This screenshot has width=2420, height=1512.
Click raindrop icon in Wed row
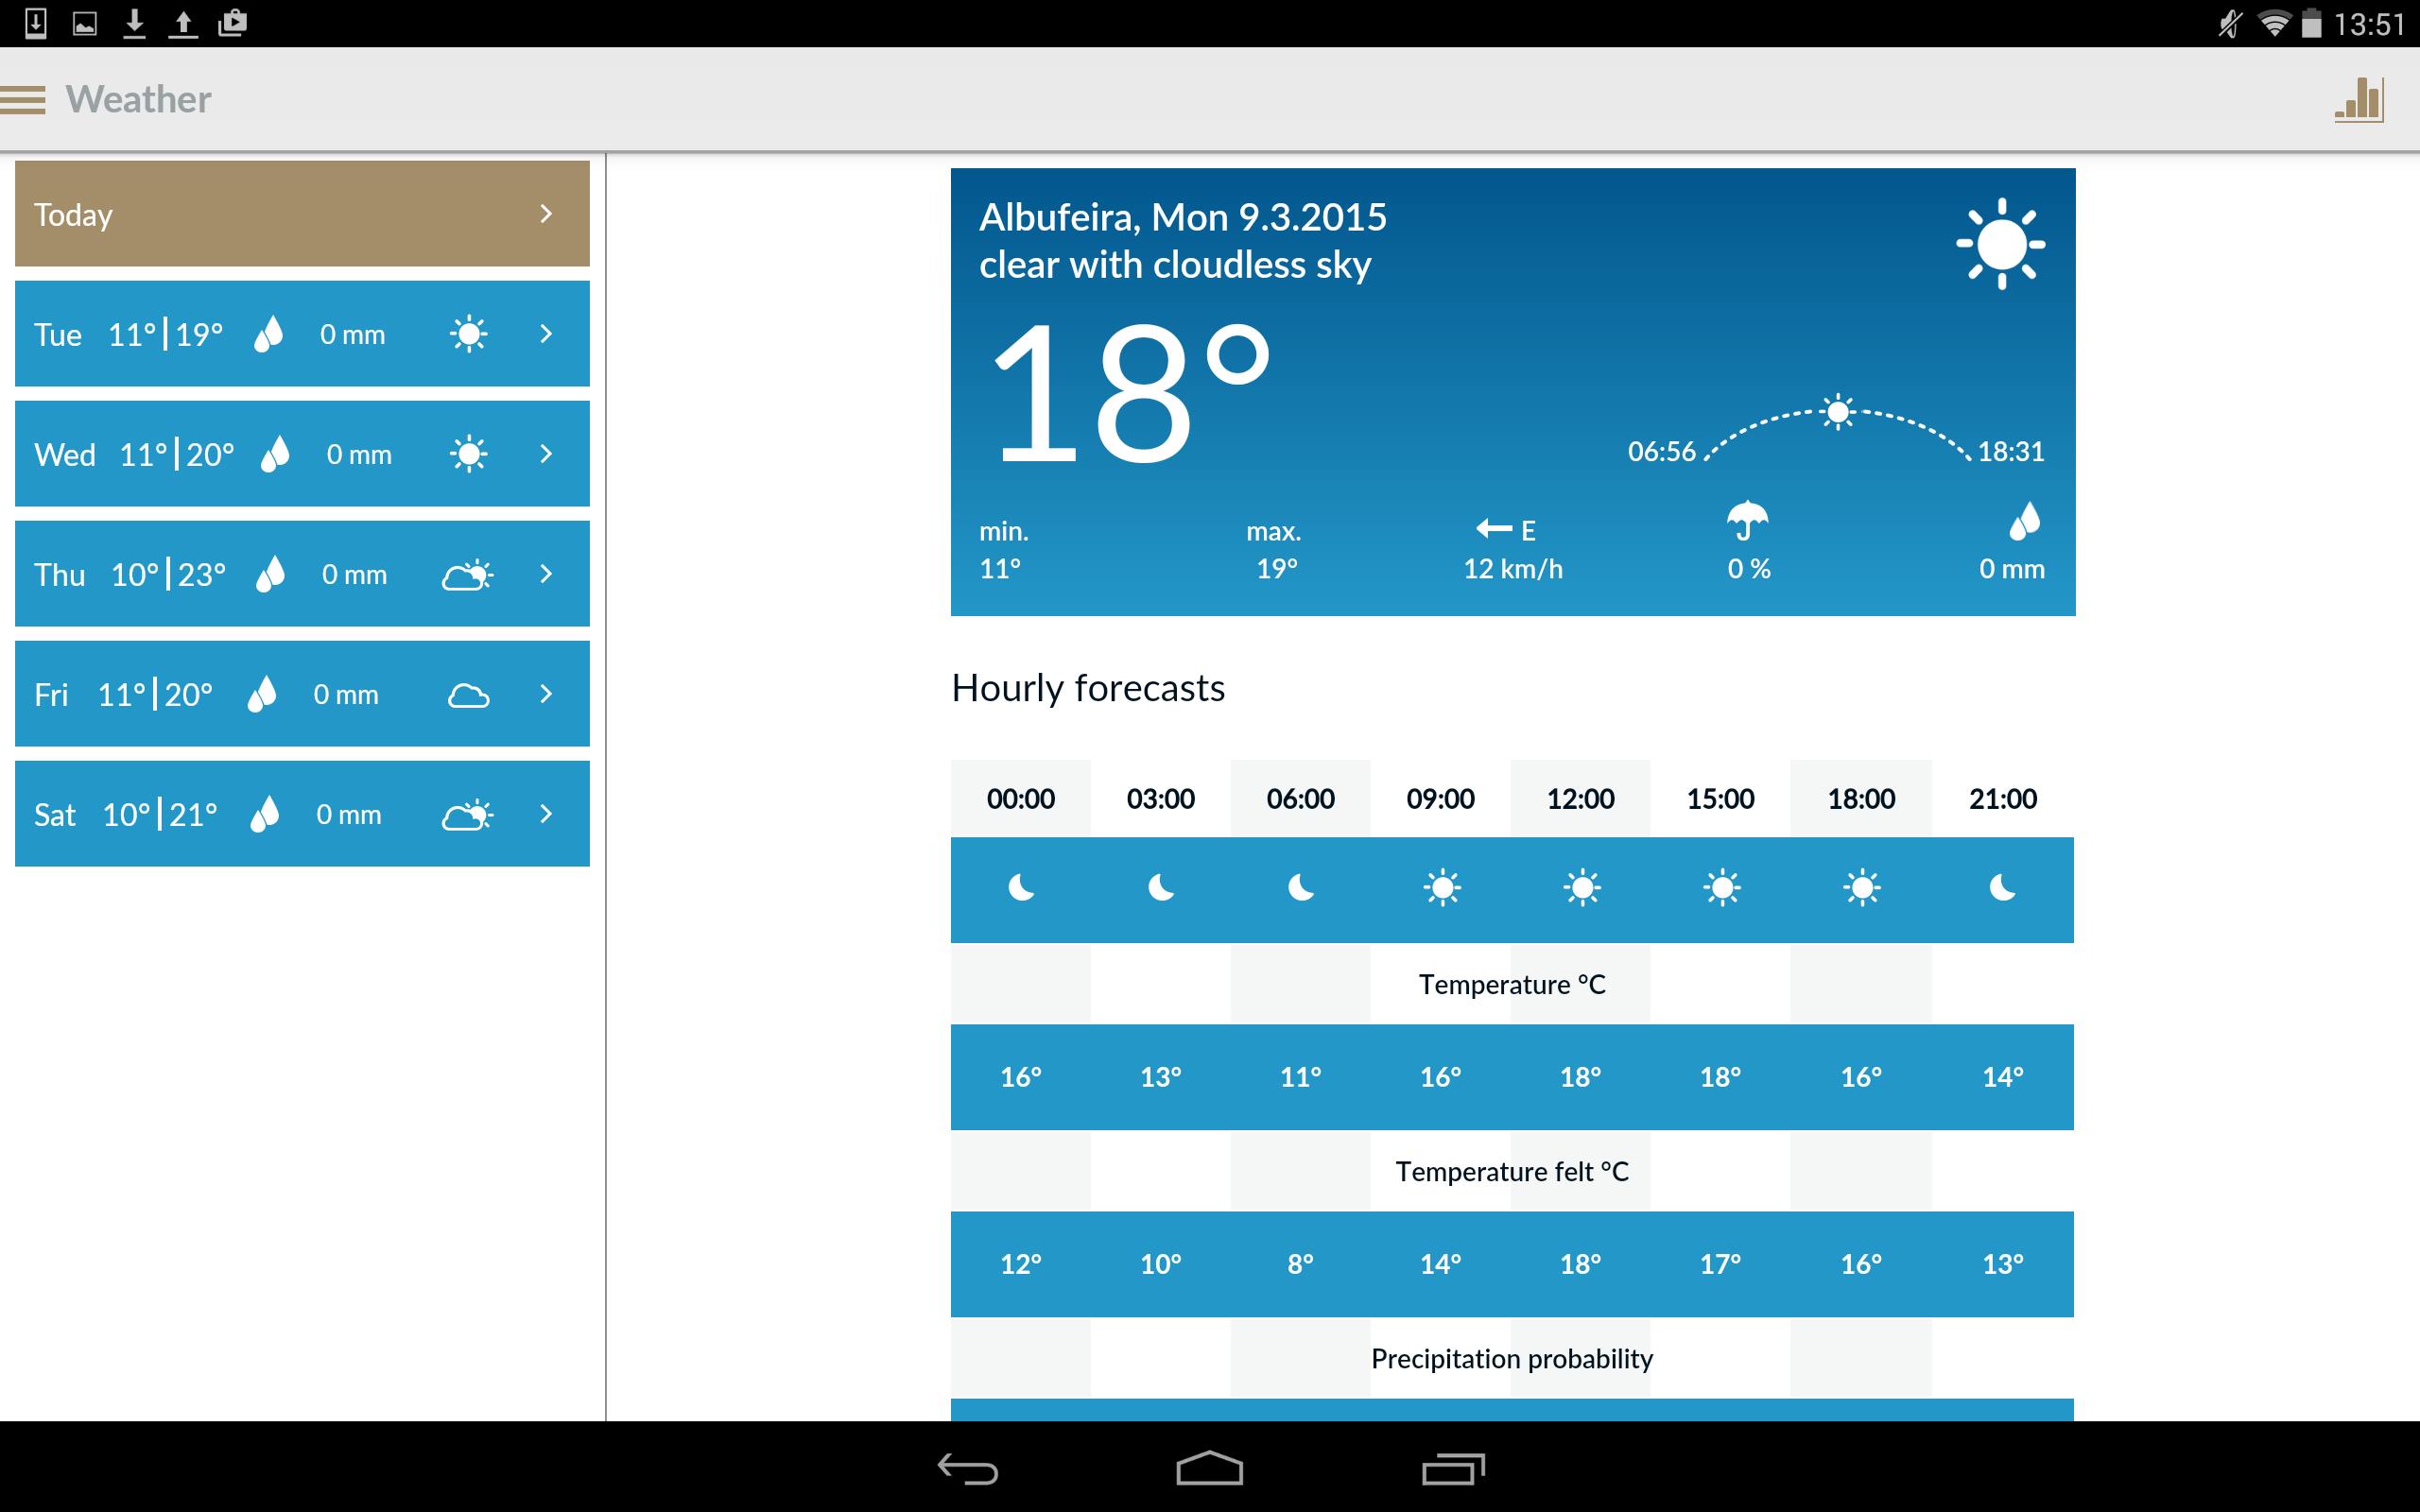[275, 454]
